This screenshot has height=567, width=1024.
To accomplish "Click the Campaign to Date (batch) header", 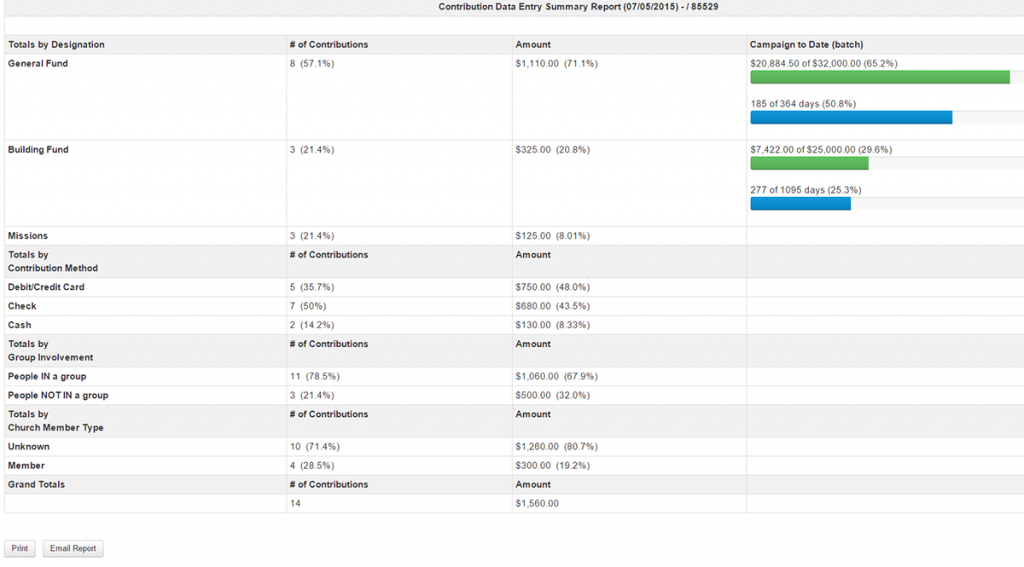I will tap(806, 45).
